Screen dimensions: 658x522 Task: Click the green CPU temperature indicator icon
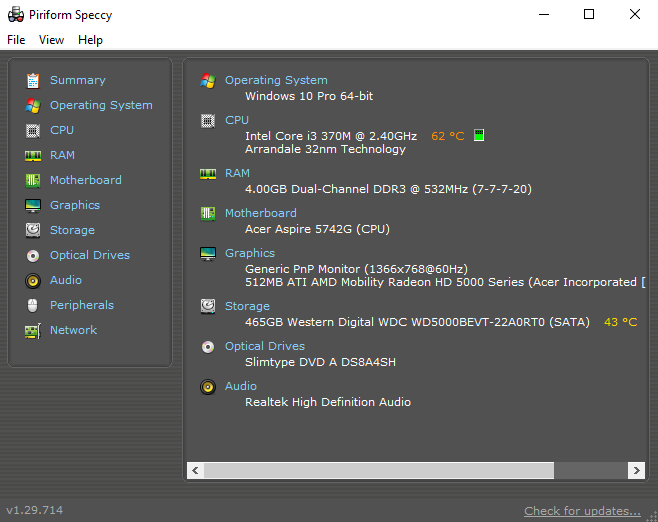point(479,135)
